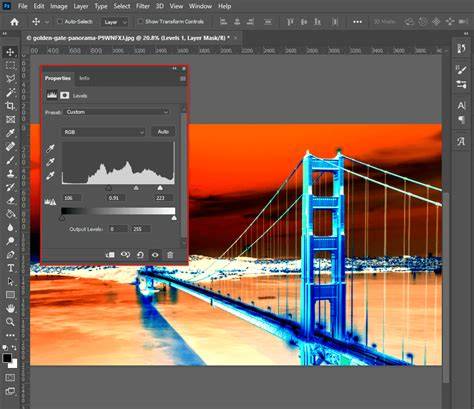This screenshot has height=409, width=474.
Task: Select the Zoom tool in toolbar
Action: [10, 322]
